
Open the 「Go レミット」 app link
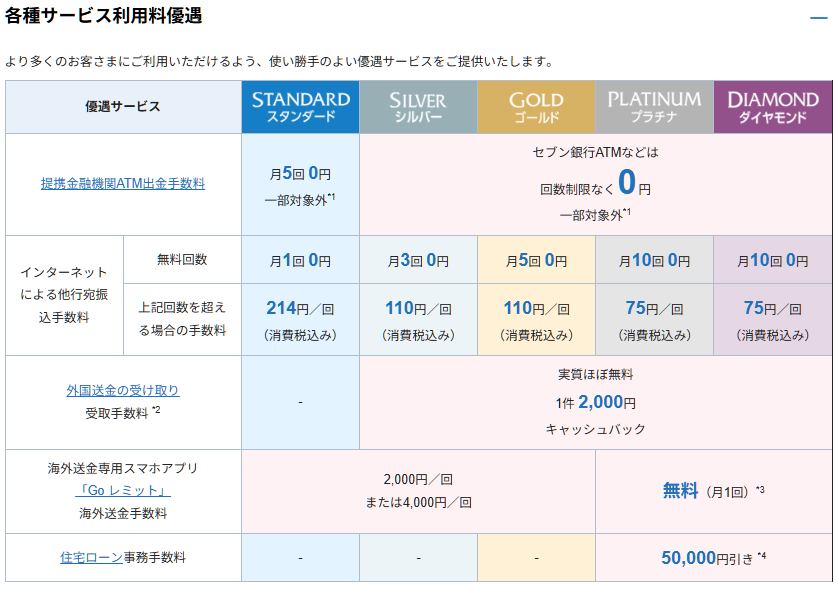point(123,490)
